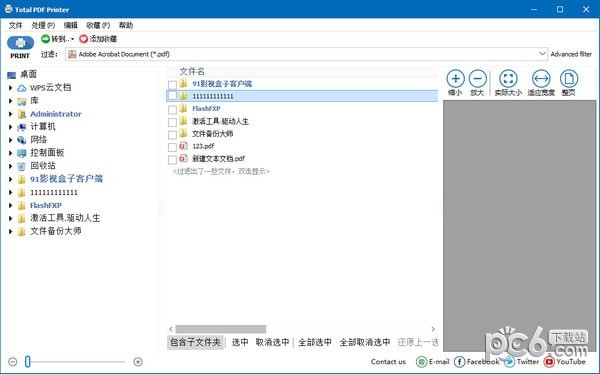The width and height of the screenshot is (600, 374).
Task: Click the zoom slider handle at bottom left
Action: pos(28,361)
